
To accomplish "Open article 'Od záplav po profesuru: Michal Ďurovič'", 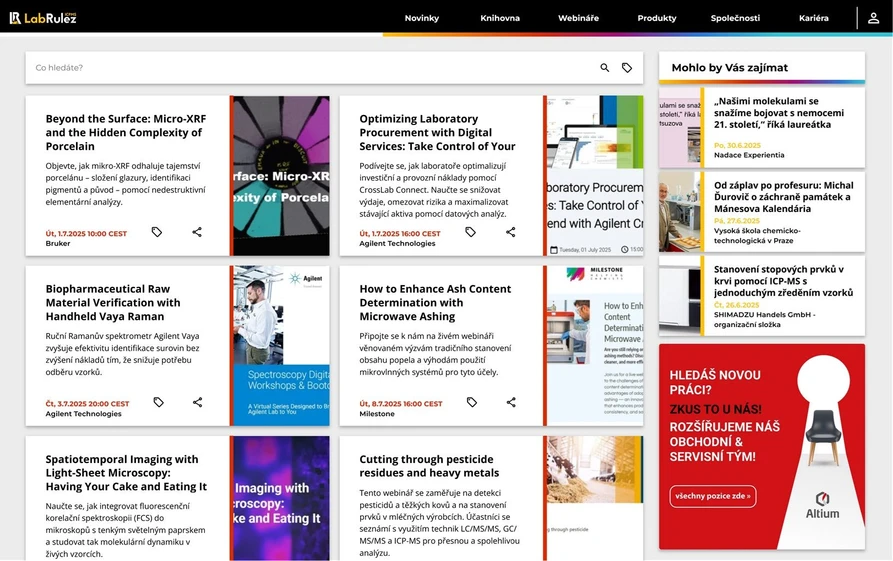I will click(x=784, y=197).
